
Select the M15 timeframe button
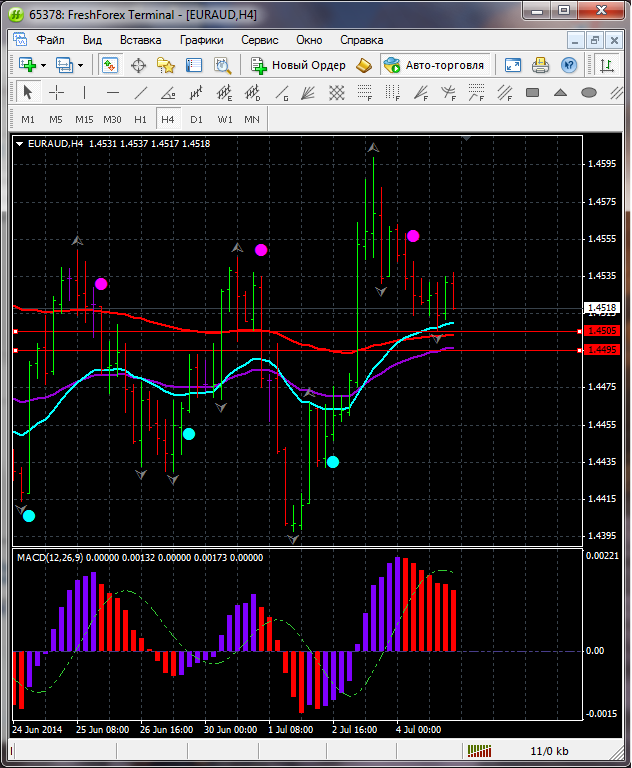(x=84, y=119)
